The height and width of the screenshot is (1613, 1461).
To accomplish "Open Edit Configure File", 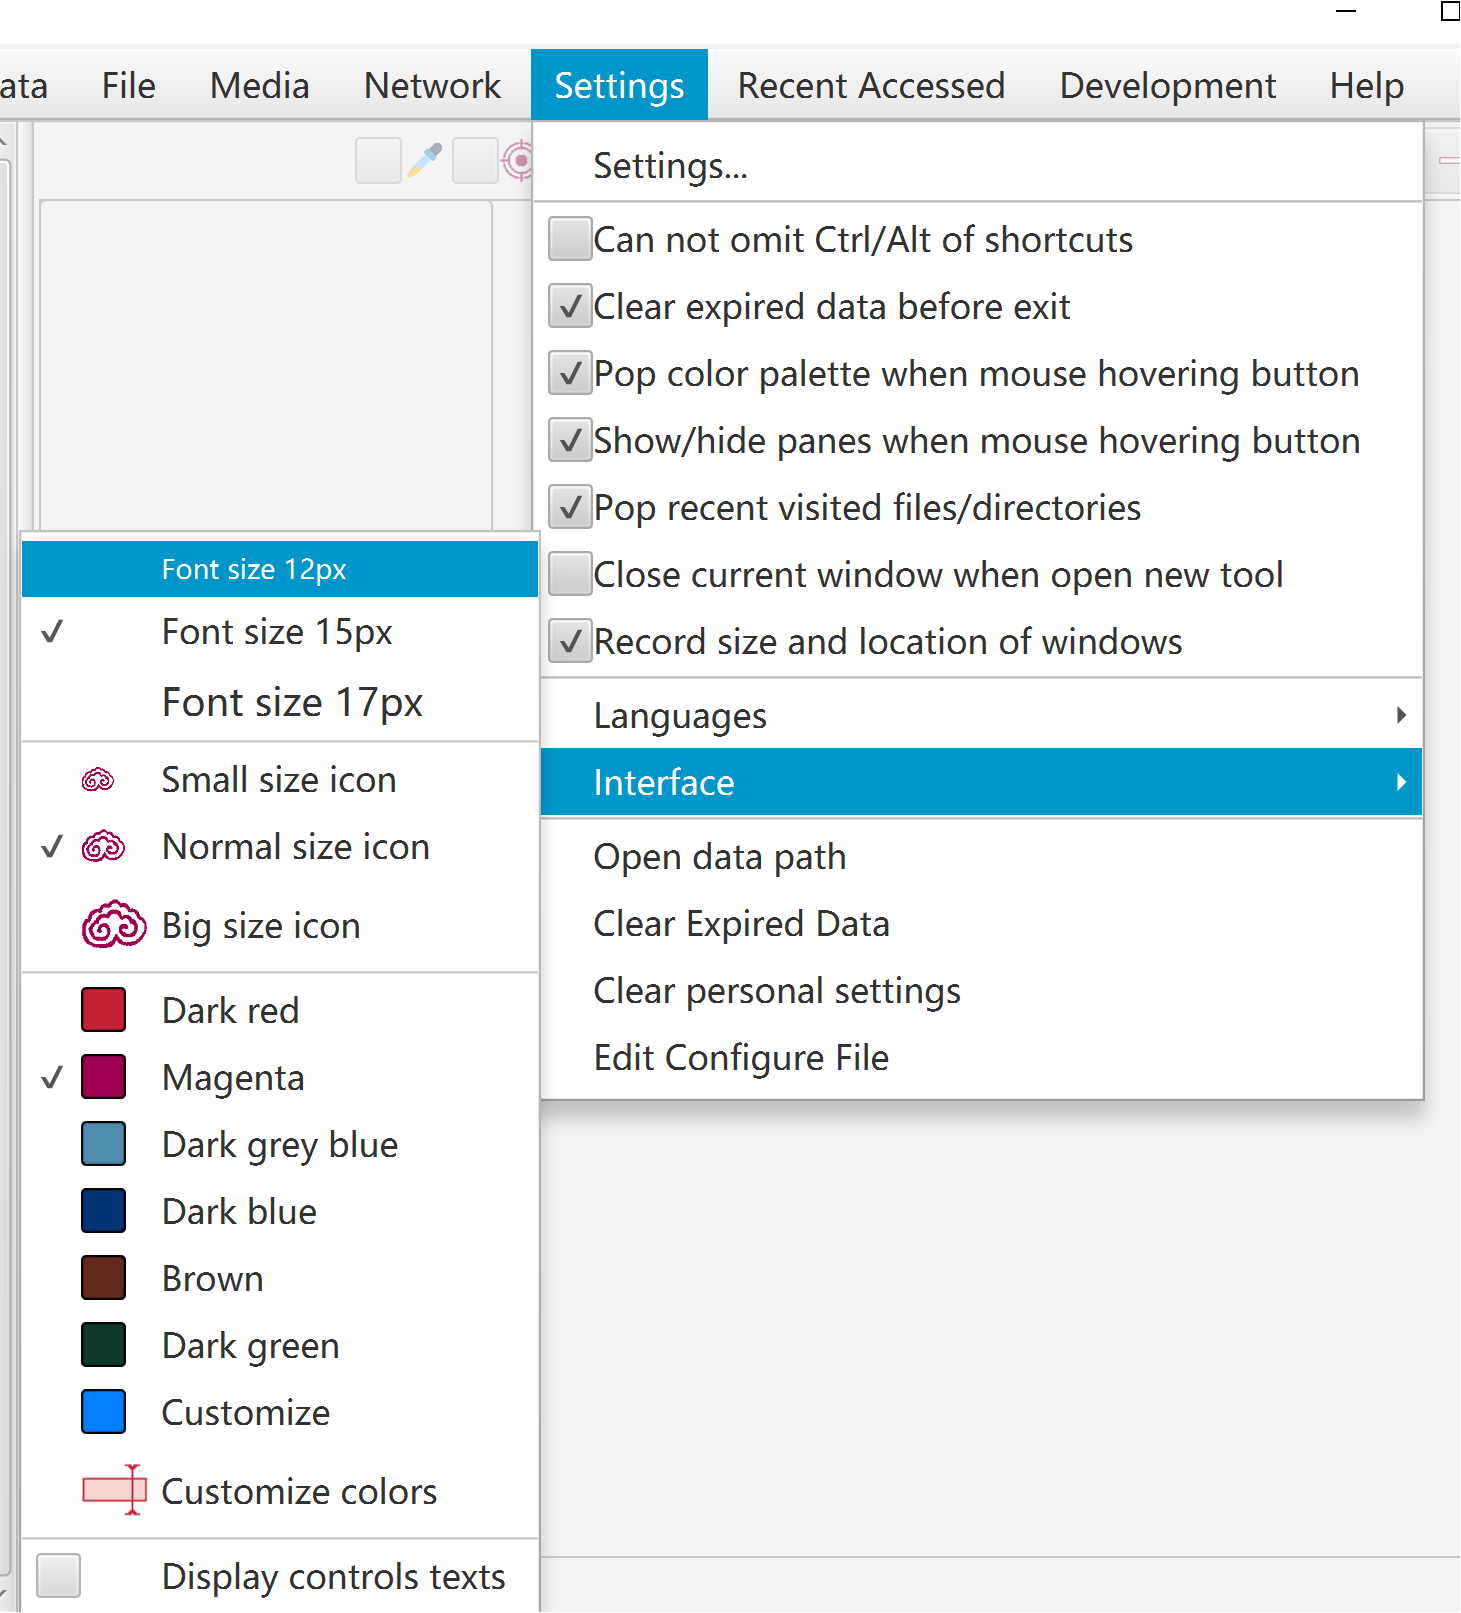I will pyautogui.click(x=740, y=1058).
